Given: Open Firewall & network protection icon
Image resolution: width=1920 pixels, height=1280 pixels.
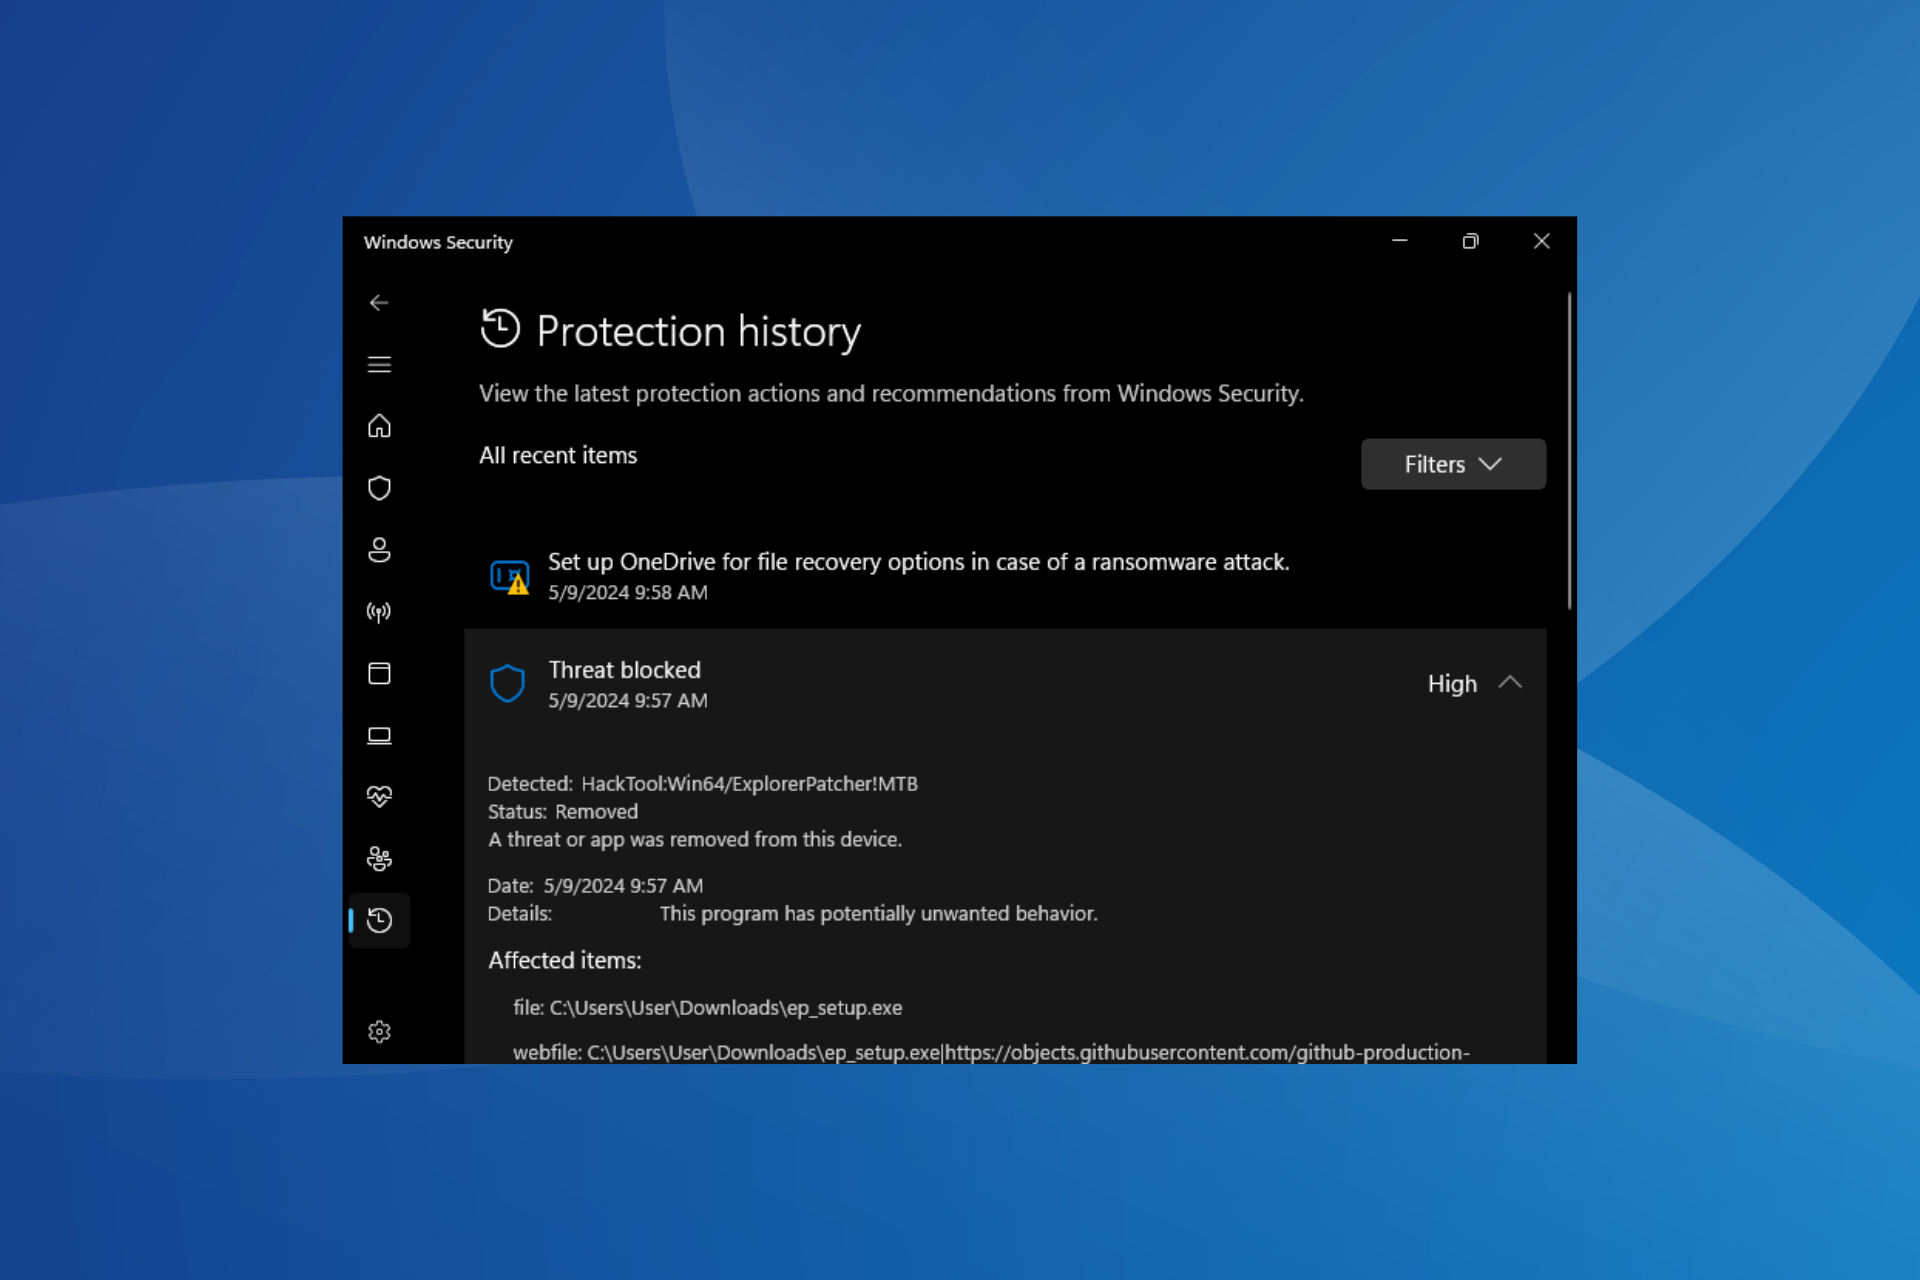Looking at the screenshot, I should tap(379, 612).
